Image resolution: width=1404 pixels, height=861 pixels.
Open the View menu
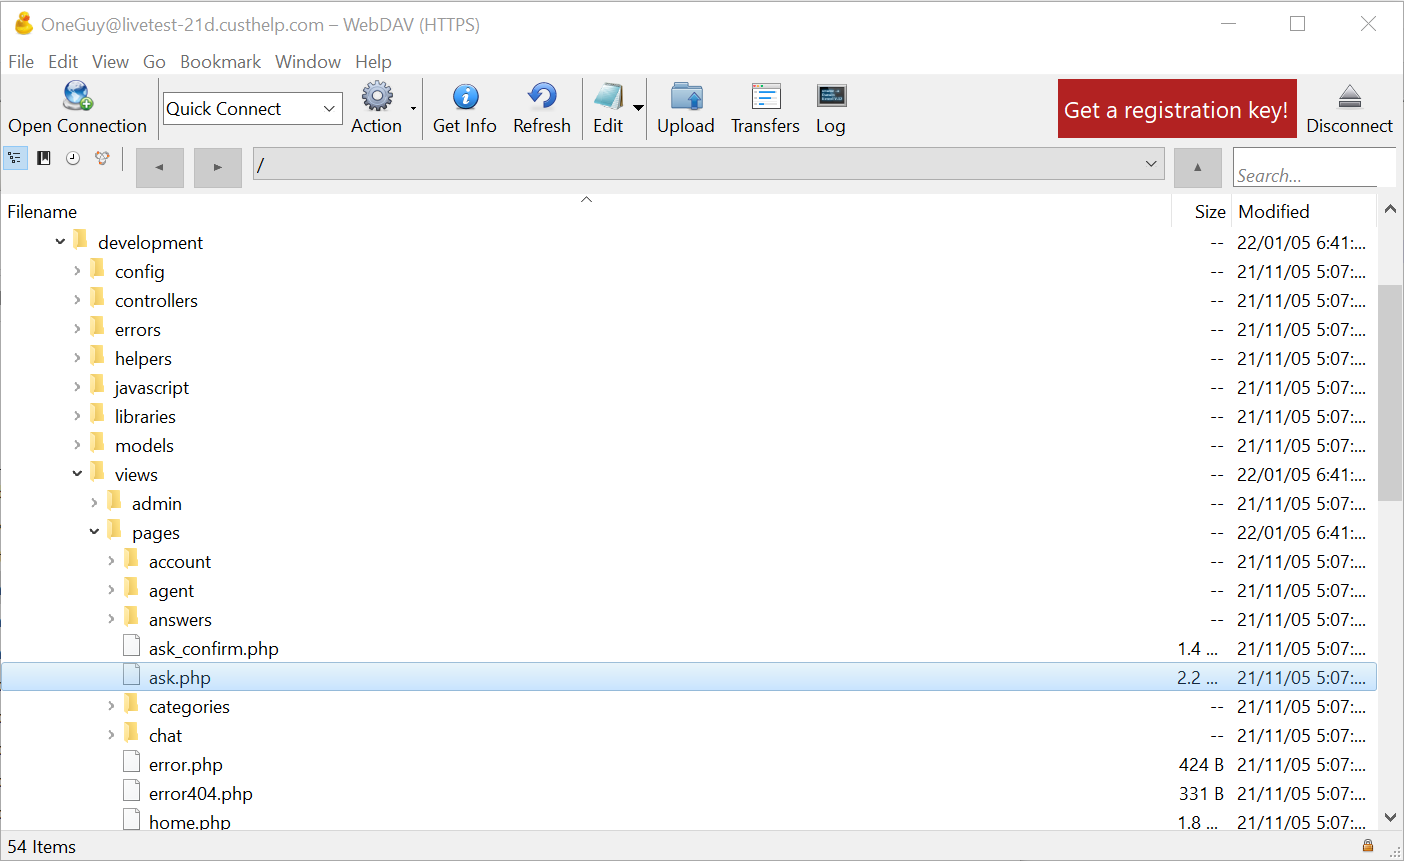[x=110, y=62]
